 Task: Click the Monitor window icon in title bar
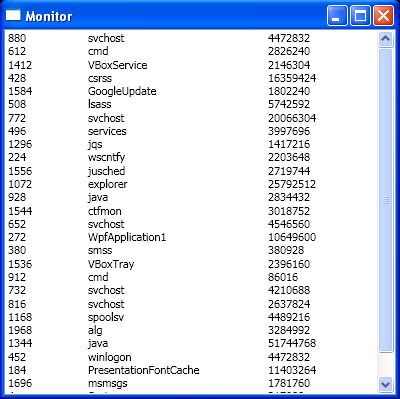tap(13, 15)
